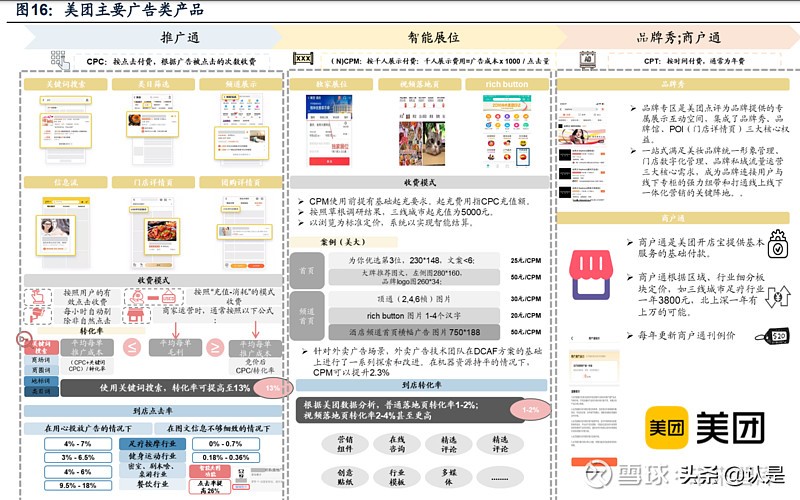Click the 到店转化率 blue bar
The width and height of the screenshot is (800, 500).
(x=421, y=385)
